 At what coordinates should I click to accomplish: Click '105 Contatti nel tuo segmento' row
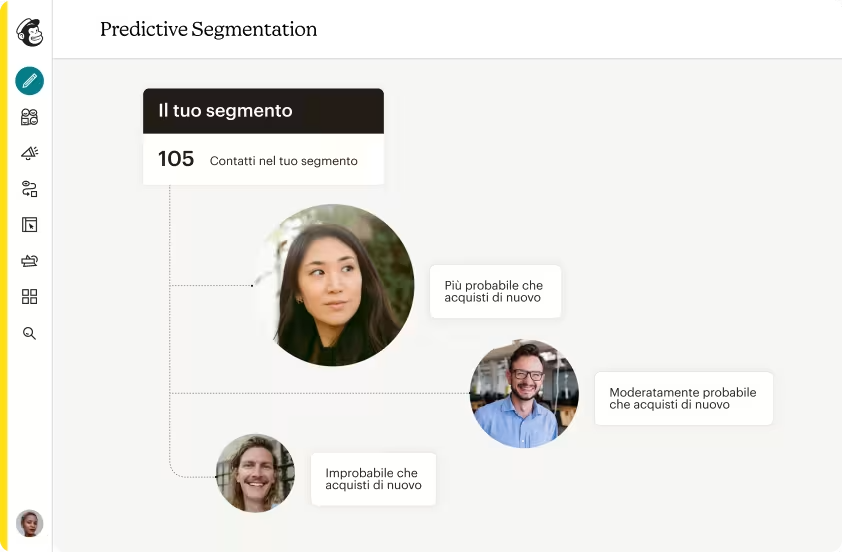click(x=263, y=160)
